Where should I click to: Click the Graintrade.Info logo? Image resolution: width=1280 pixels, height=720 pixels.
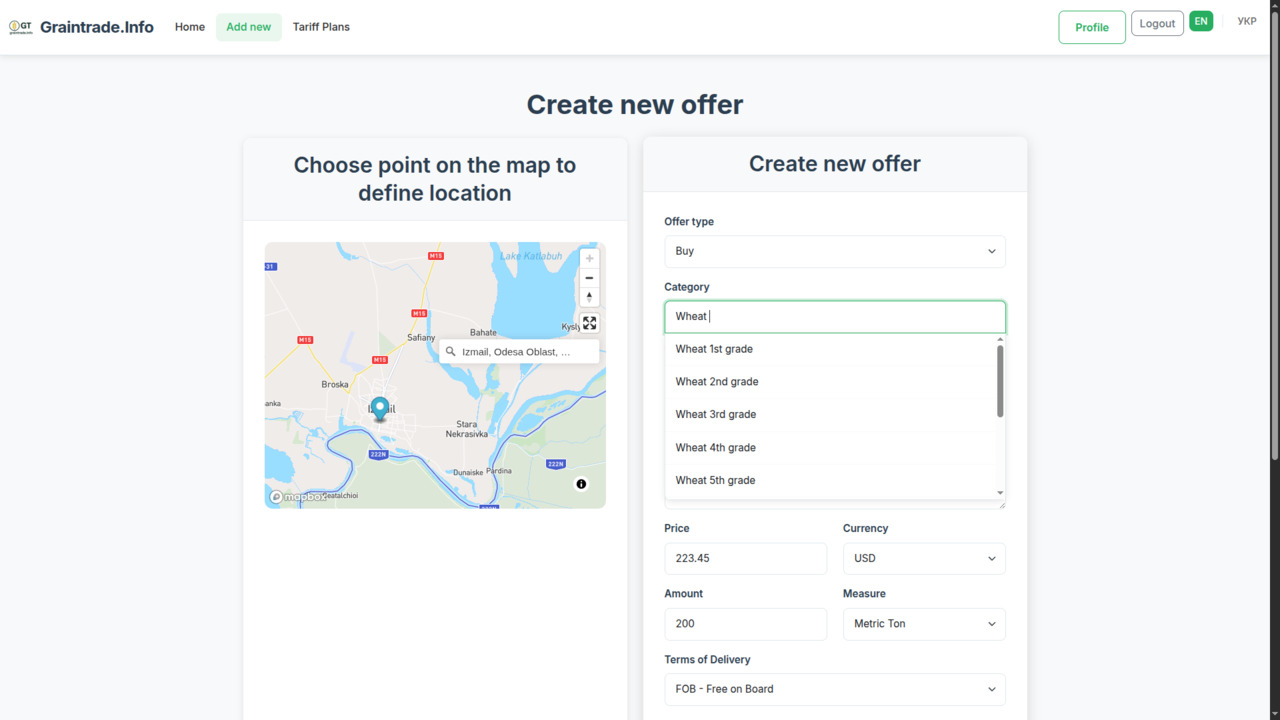coord(81,27)
